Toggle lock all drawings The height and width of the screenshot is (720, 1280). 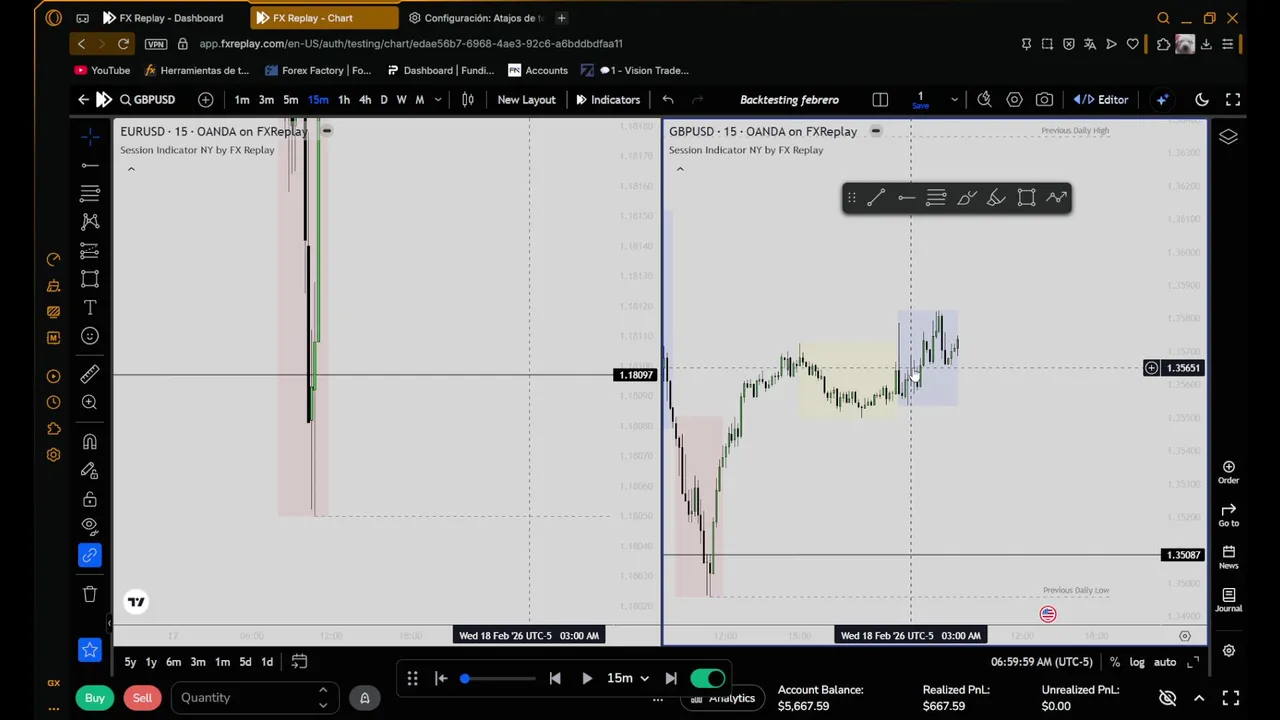click(90, 499)
